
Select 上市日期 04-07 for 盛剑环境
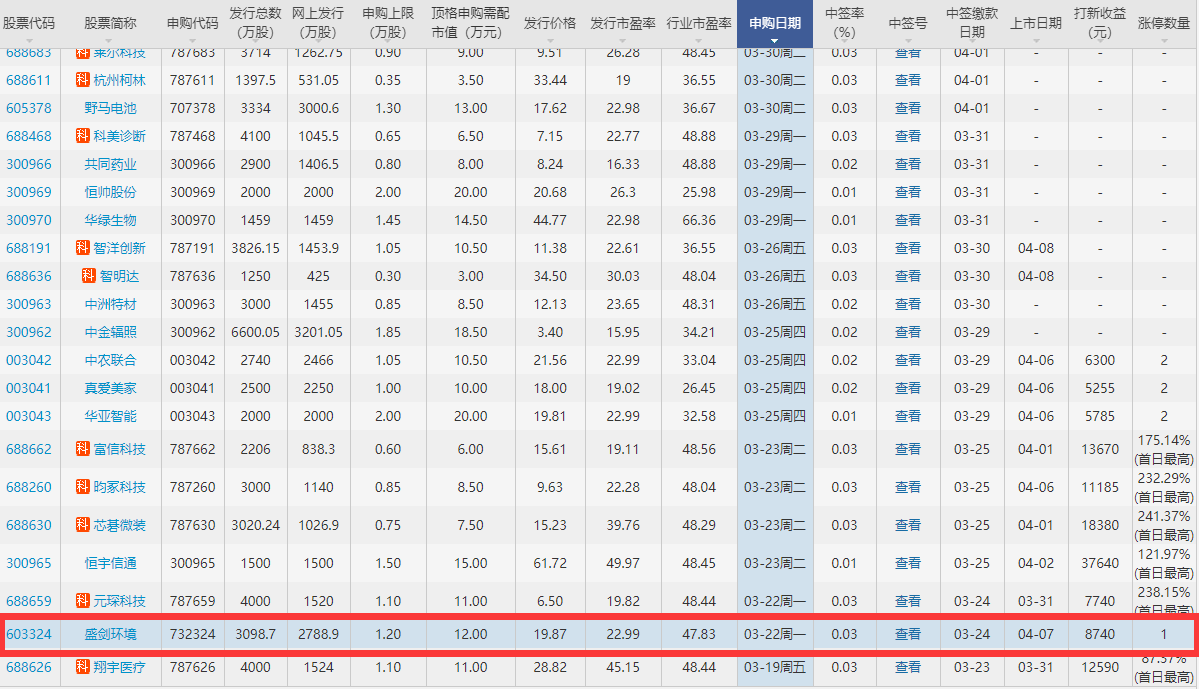(x=1035, y=634)
